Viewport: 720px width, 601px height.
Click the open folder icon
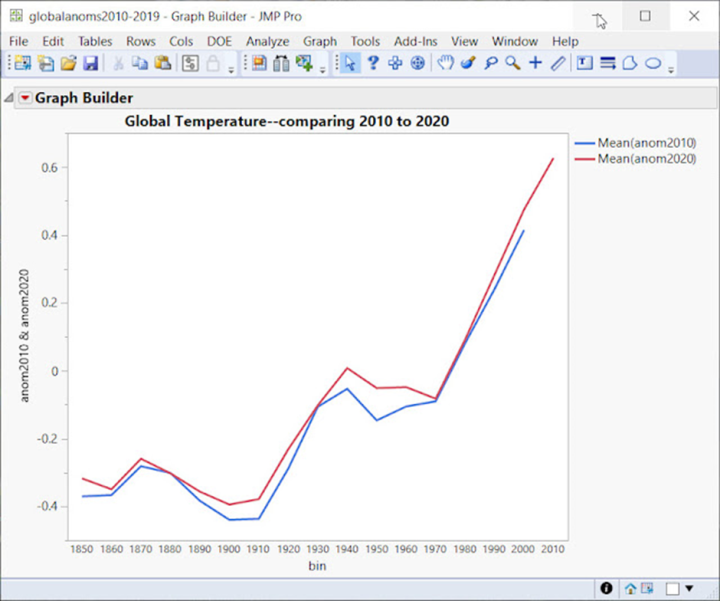pos(68,63)
